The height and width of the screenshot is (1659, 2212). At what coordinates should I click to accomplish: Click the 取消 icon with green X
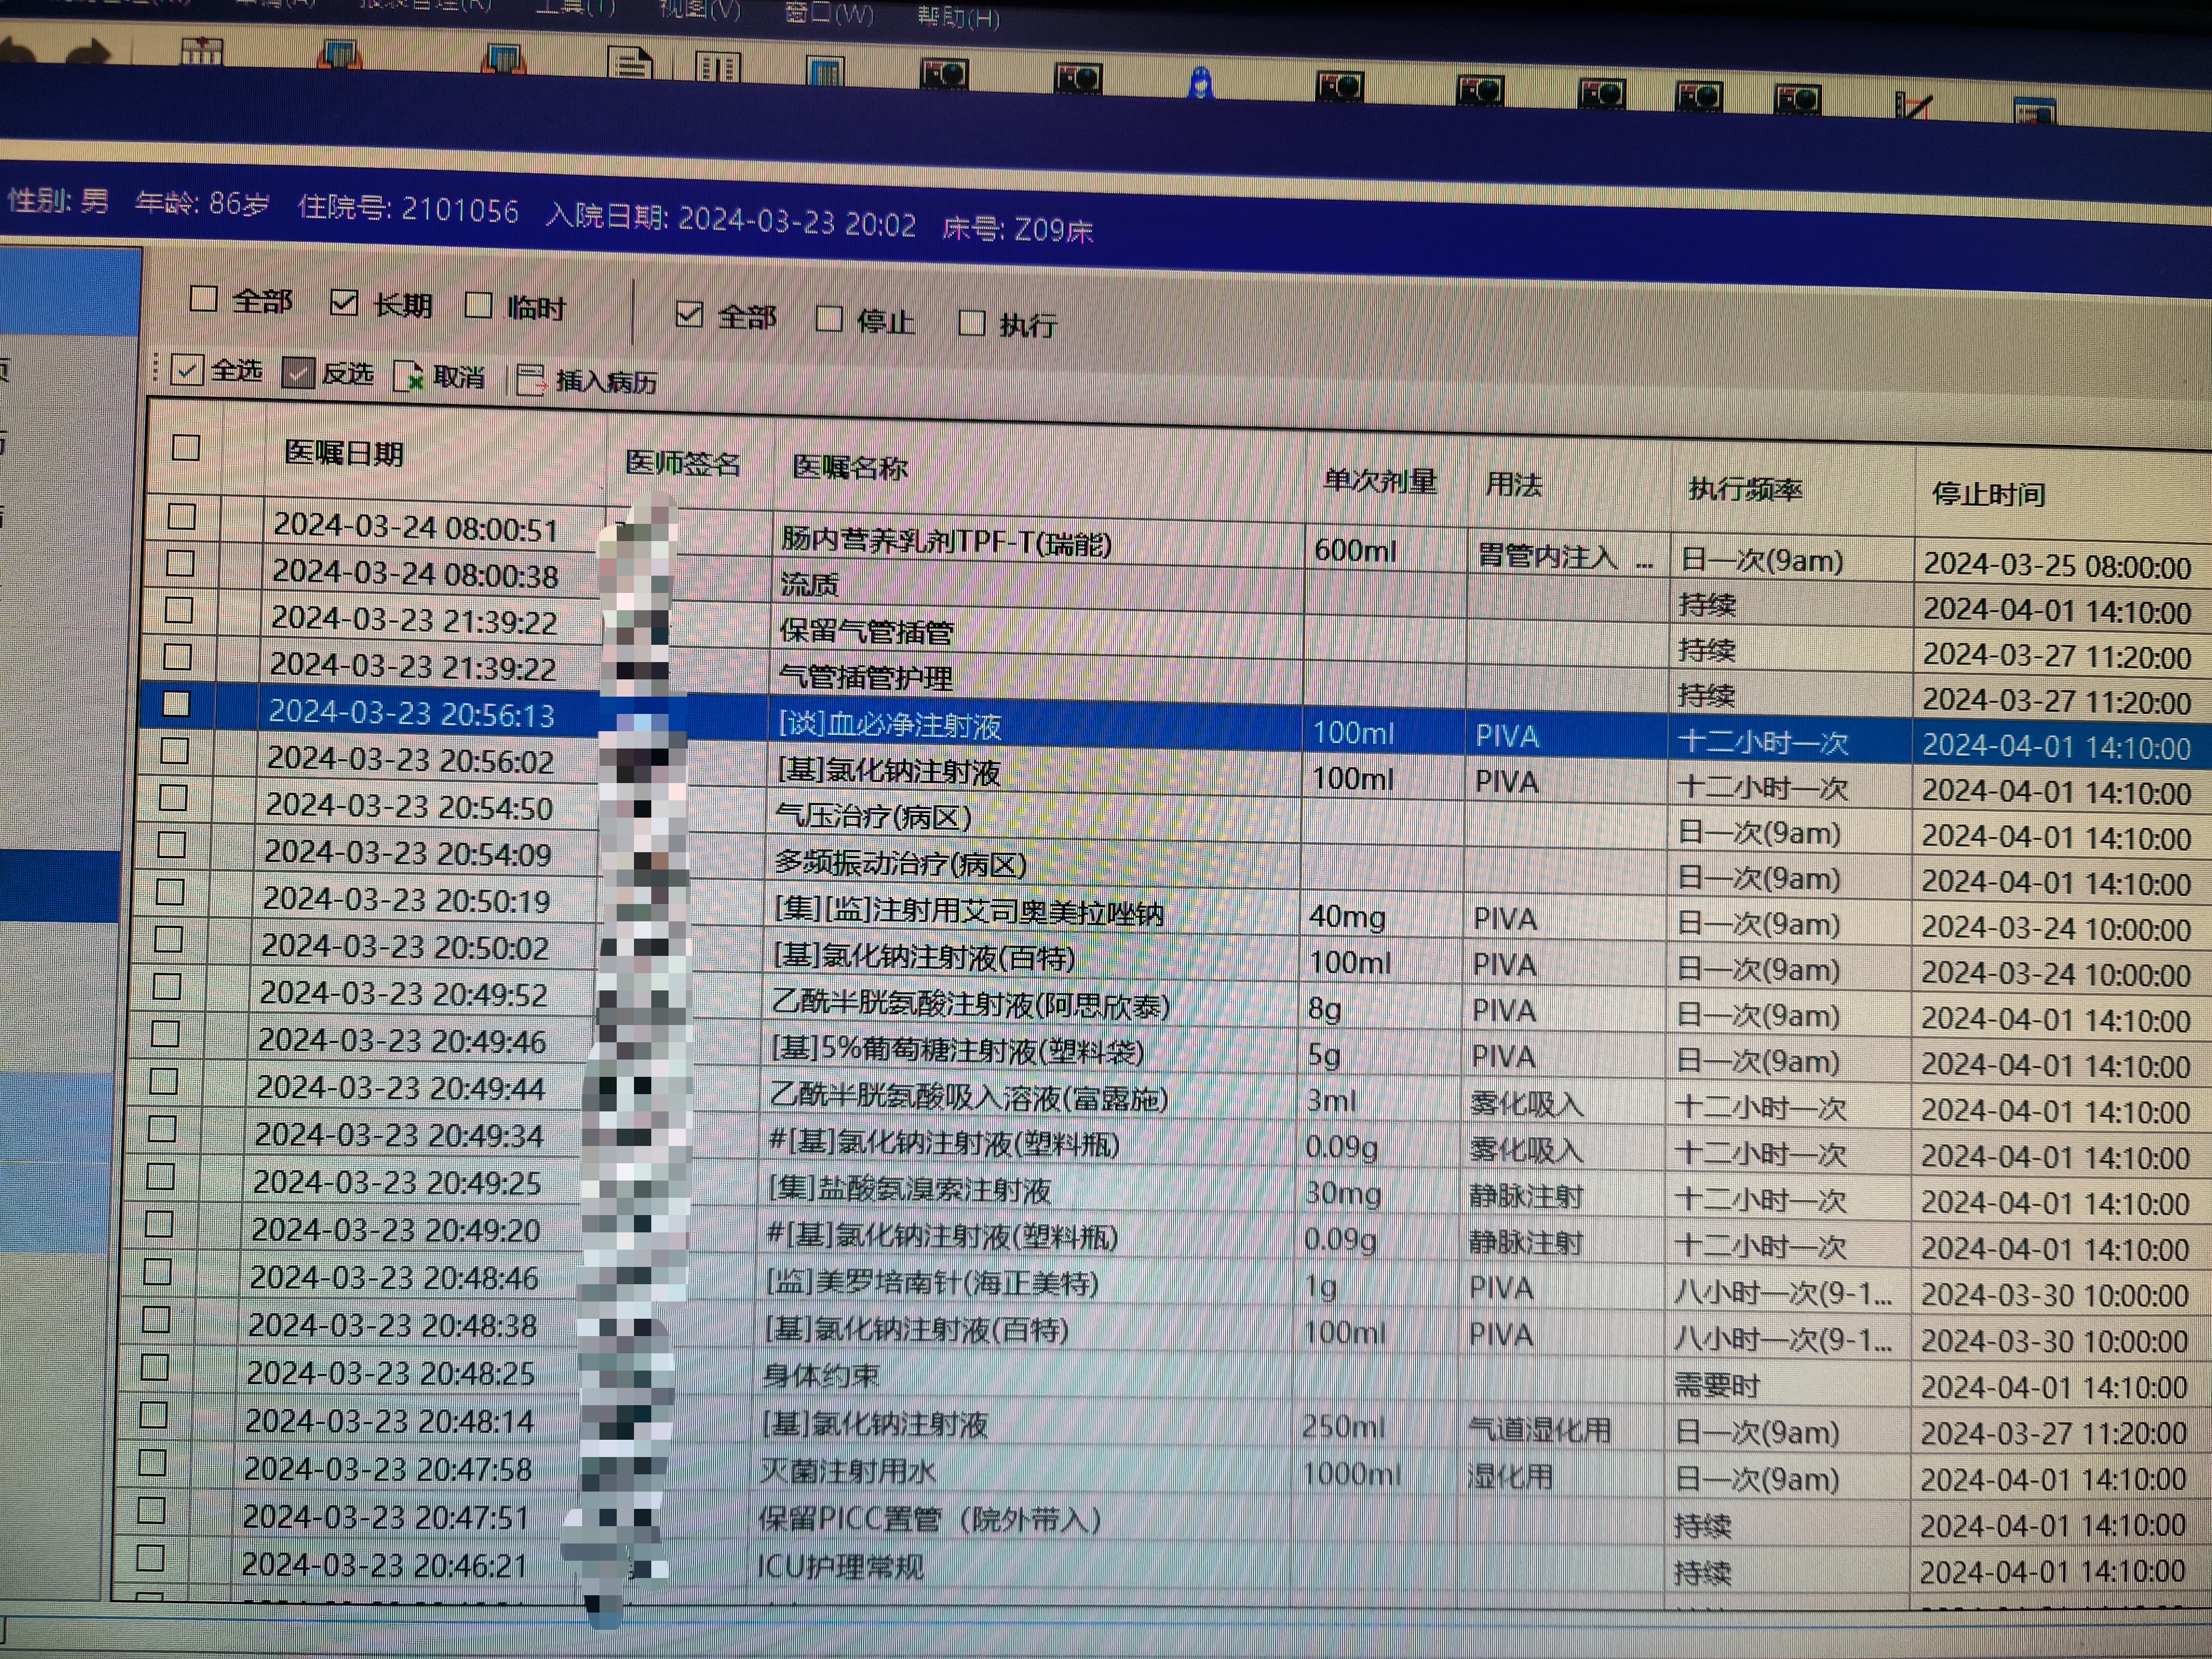coord(408,377)
